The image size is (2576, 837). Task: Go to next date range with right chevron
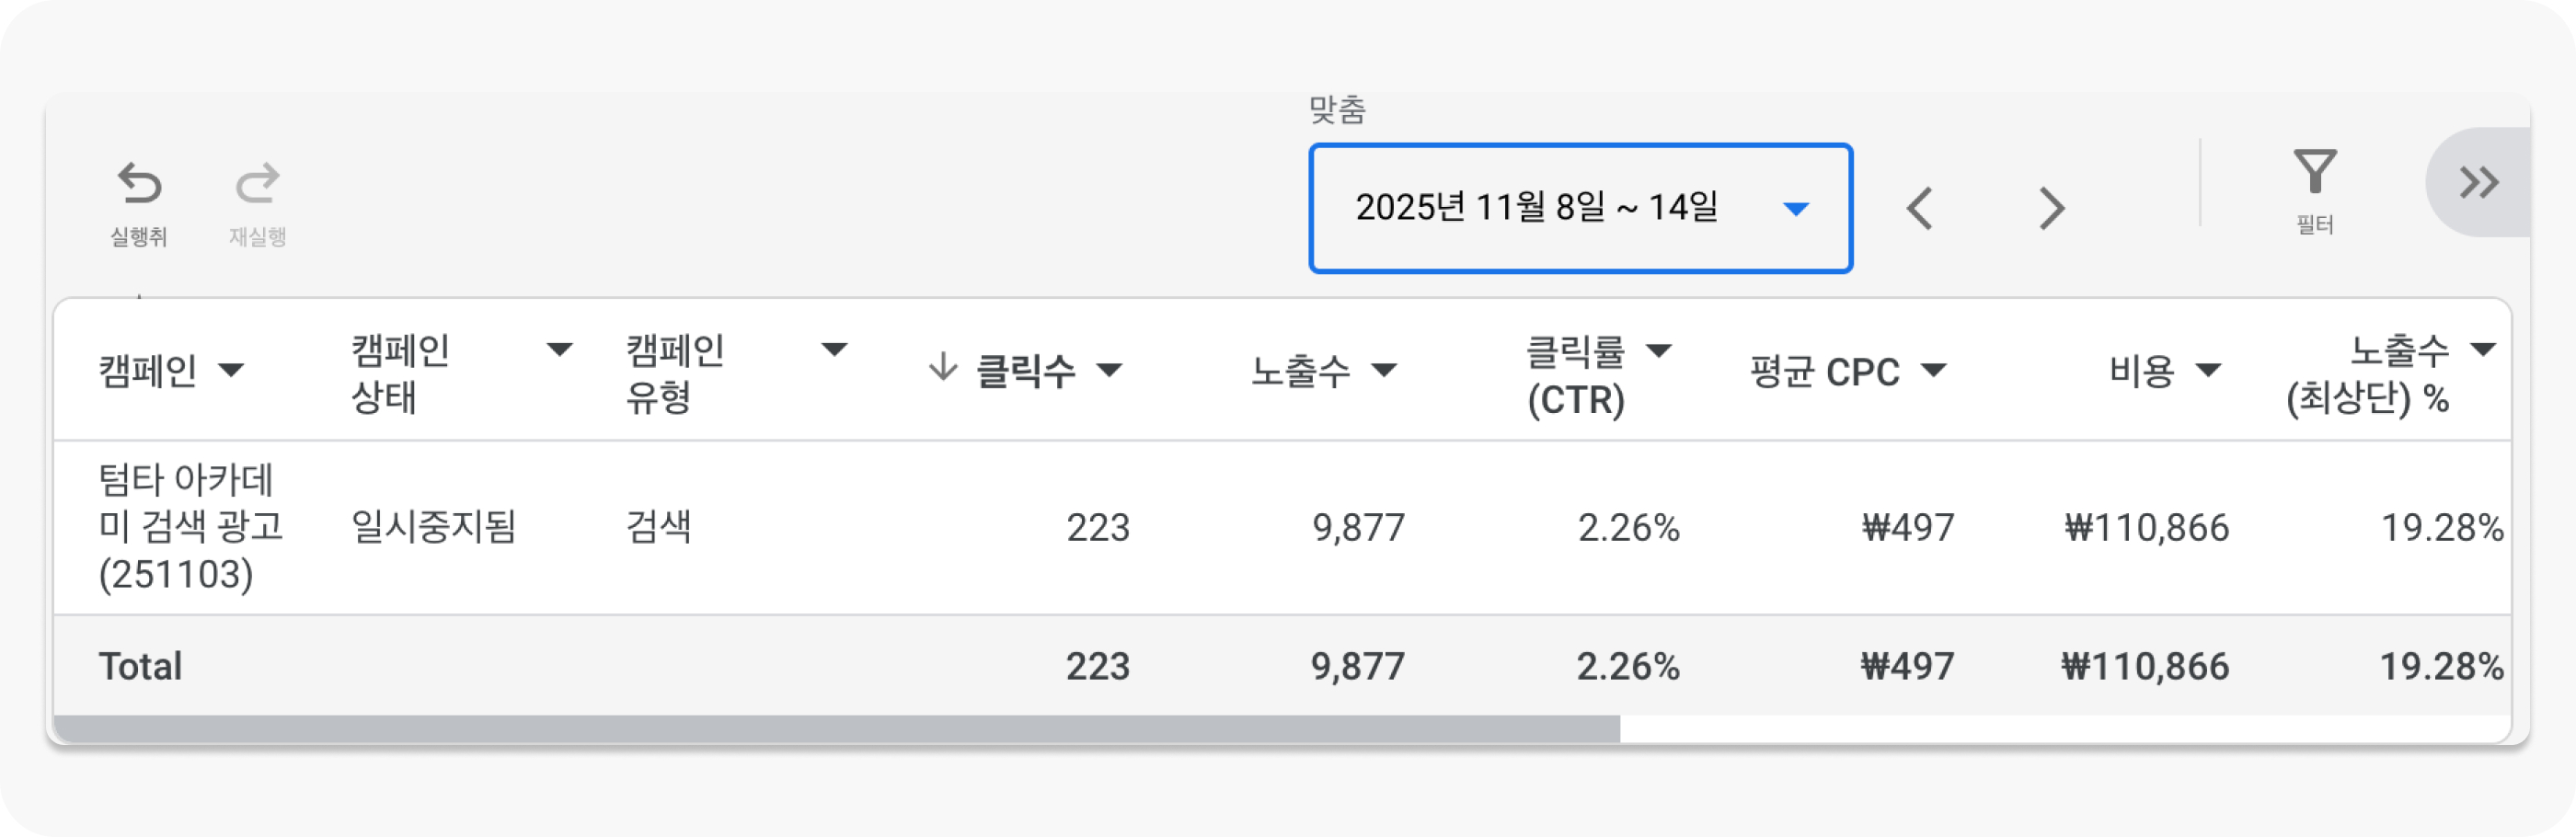point(2052,207)
